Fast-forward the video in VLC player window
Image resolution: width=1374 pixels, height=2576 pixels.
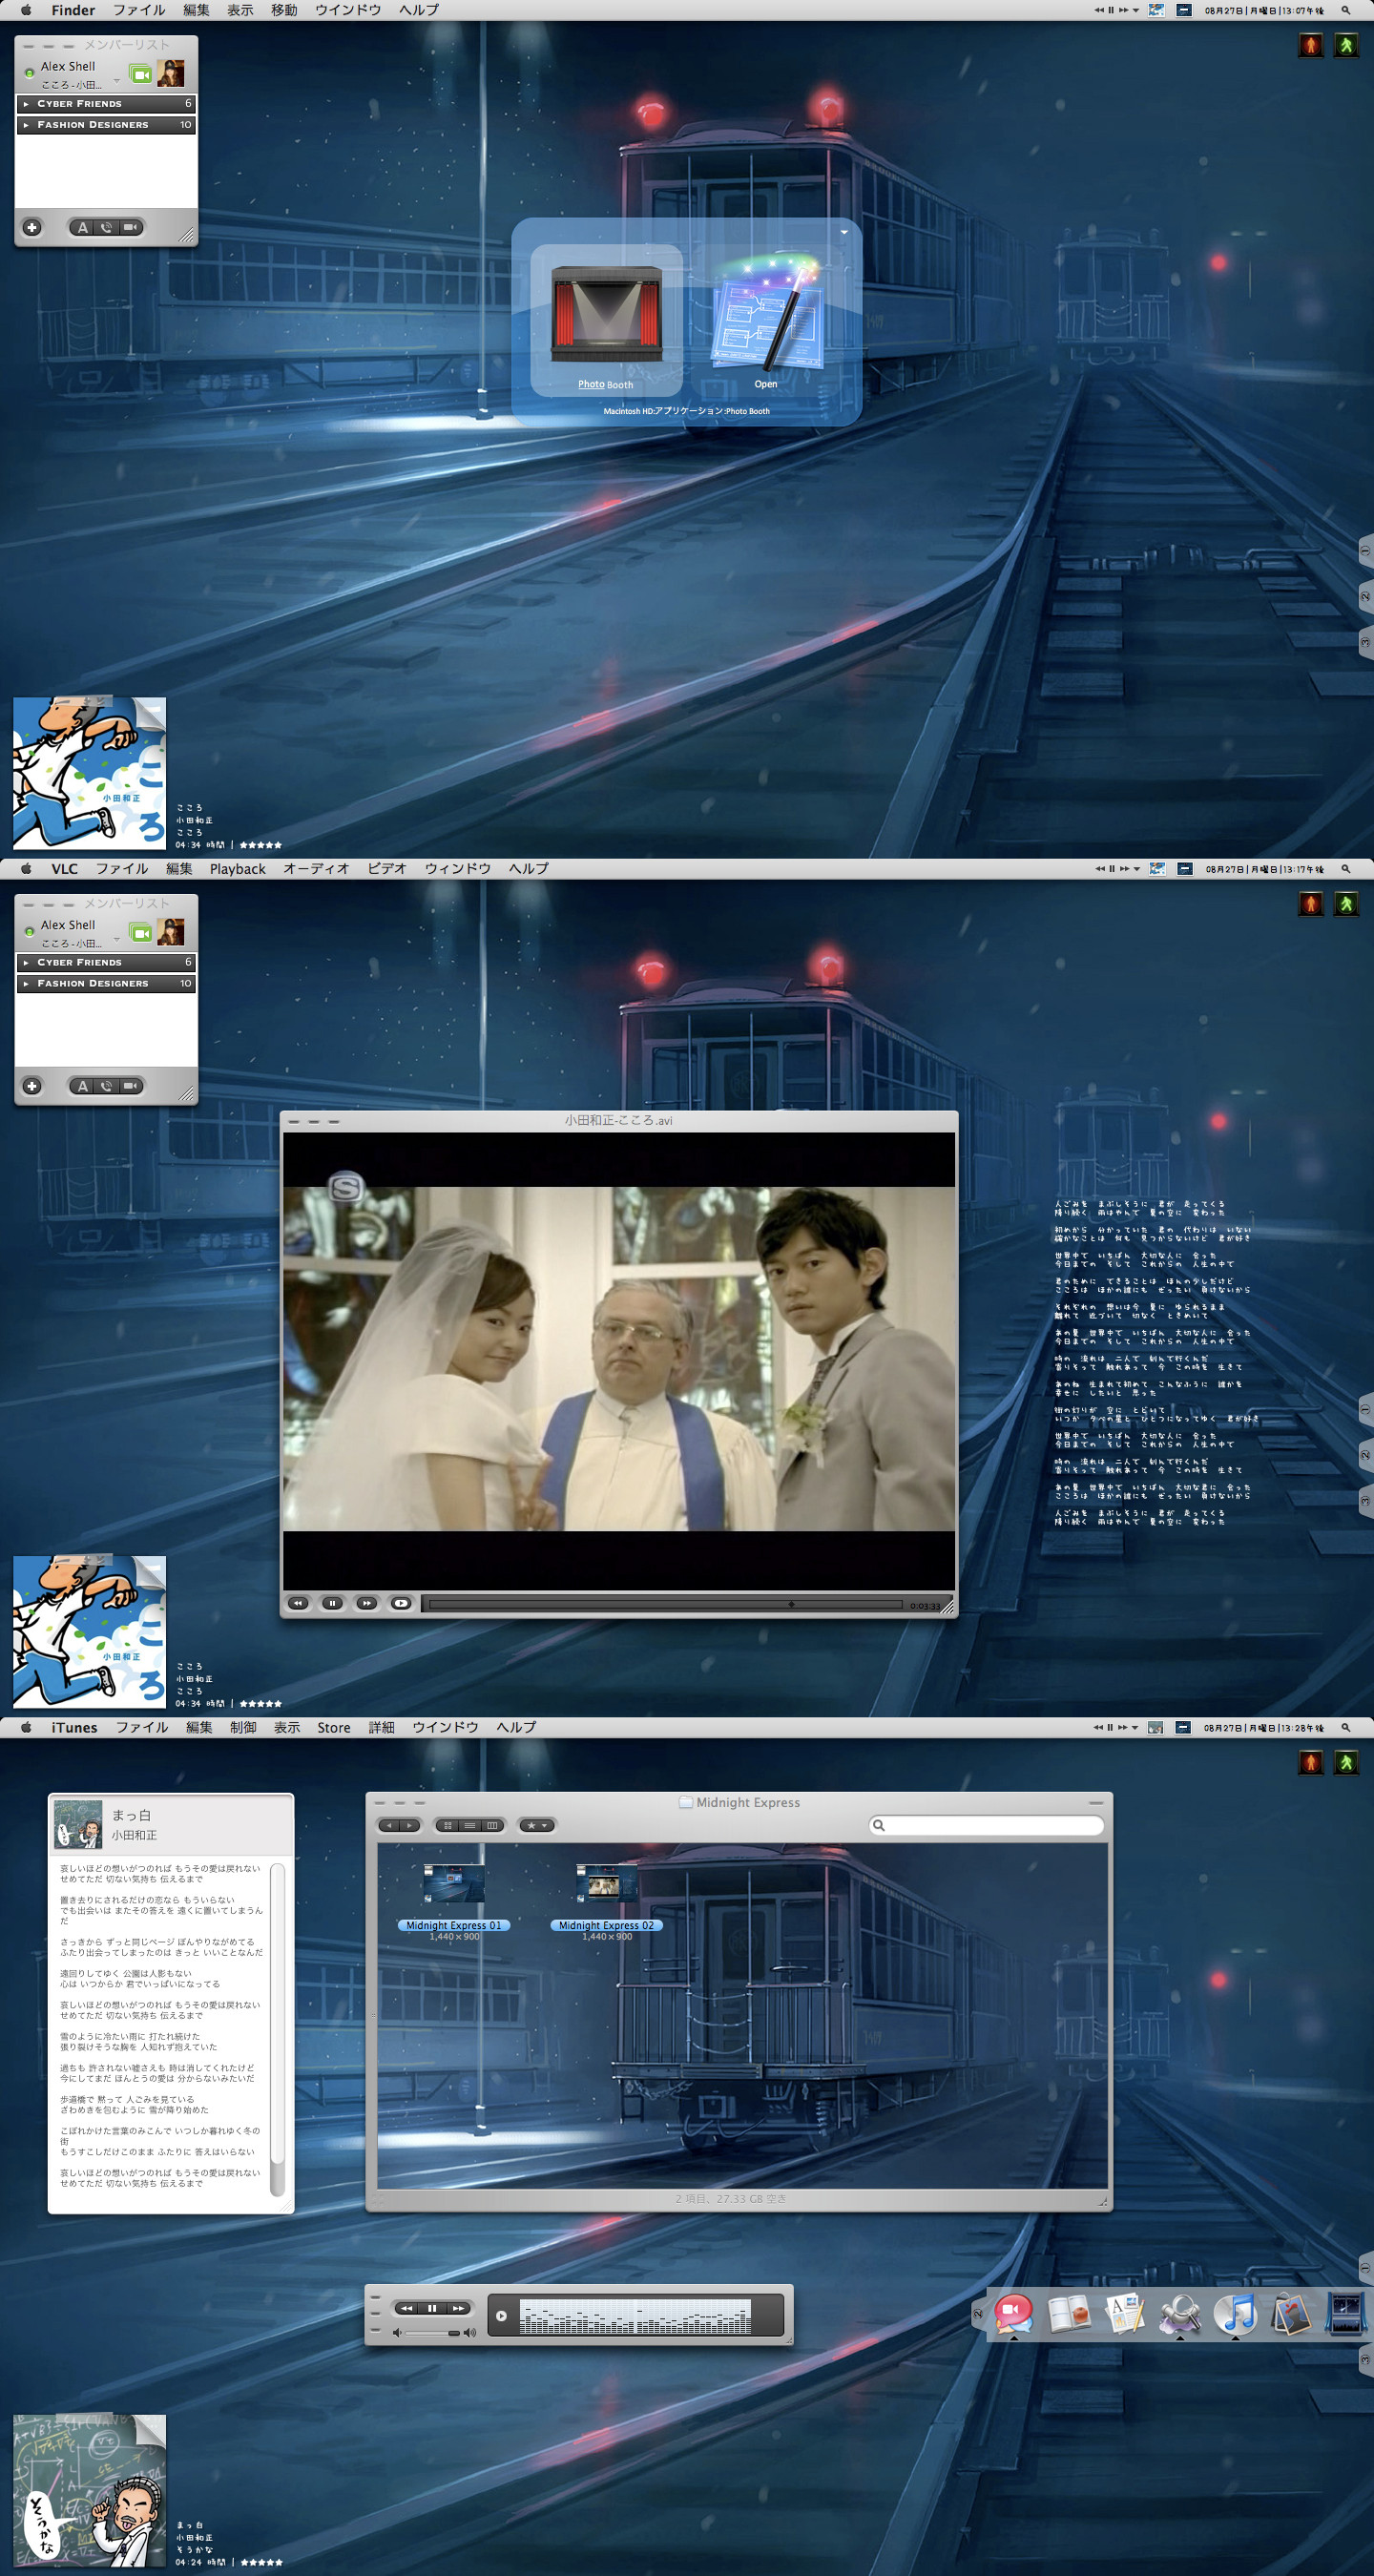[367, 1603]
